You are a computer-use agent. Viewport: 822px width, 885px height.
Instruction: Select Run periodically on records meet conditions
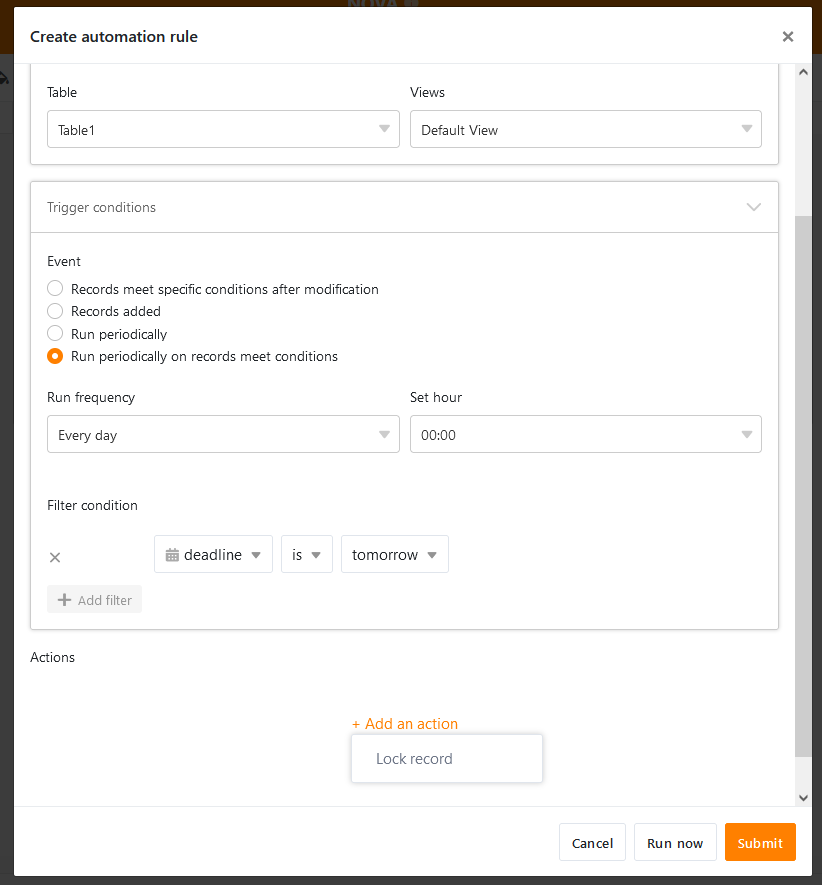(x=56, y=356)
